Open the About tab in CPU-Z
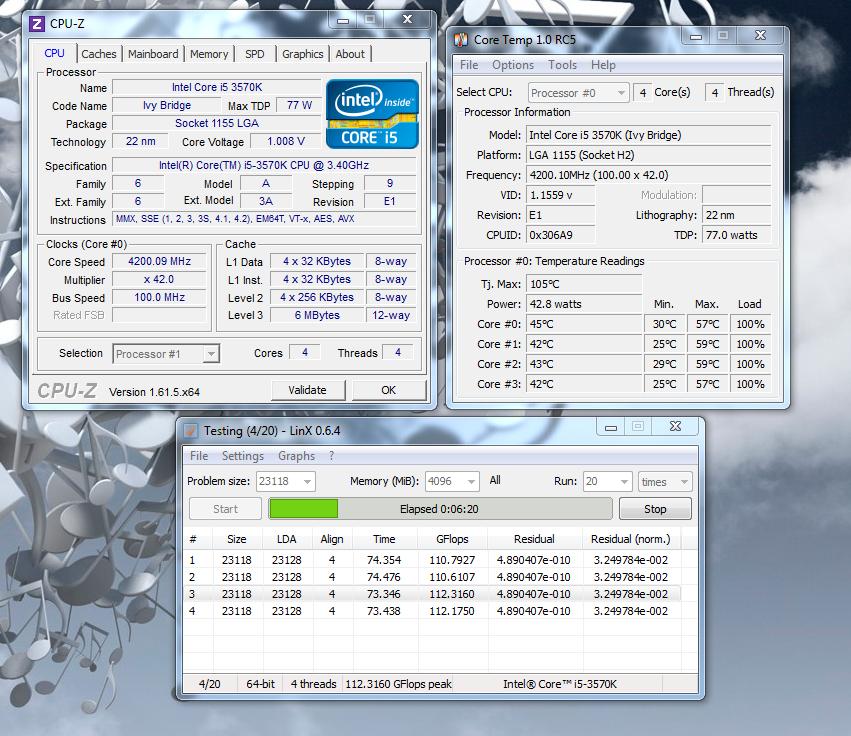 point(350,54)
